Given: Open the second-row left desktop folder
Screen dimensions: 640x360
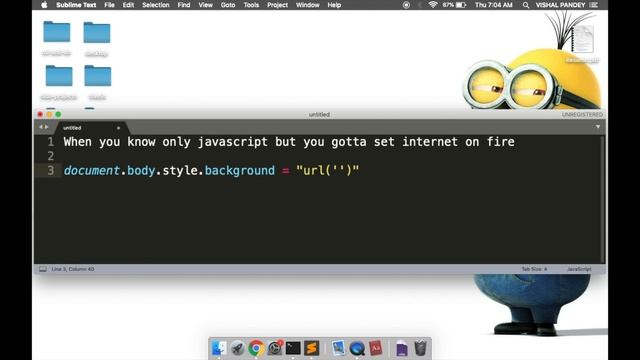Looking at the screenshot, I should [x=59, y=76].
